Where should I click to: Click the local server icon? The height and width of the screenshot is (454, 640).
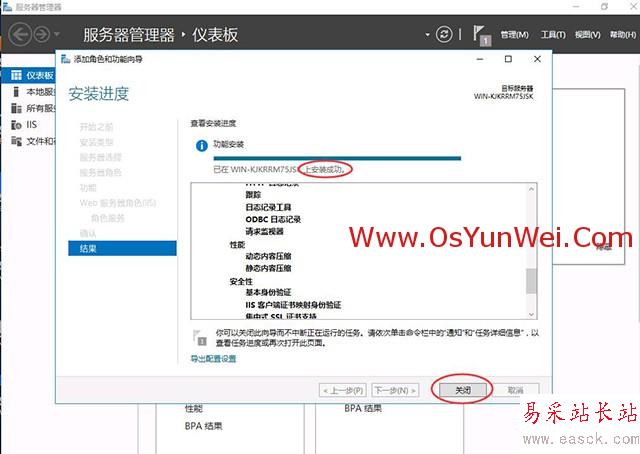[x=16, y=92]
